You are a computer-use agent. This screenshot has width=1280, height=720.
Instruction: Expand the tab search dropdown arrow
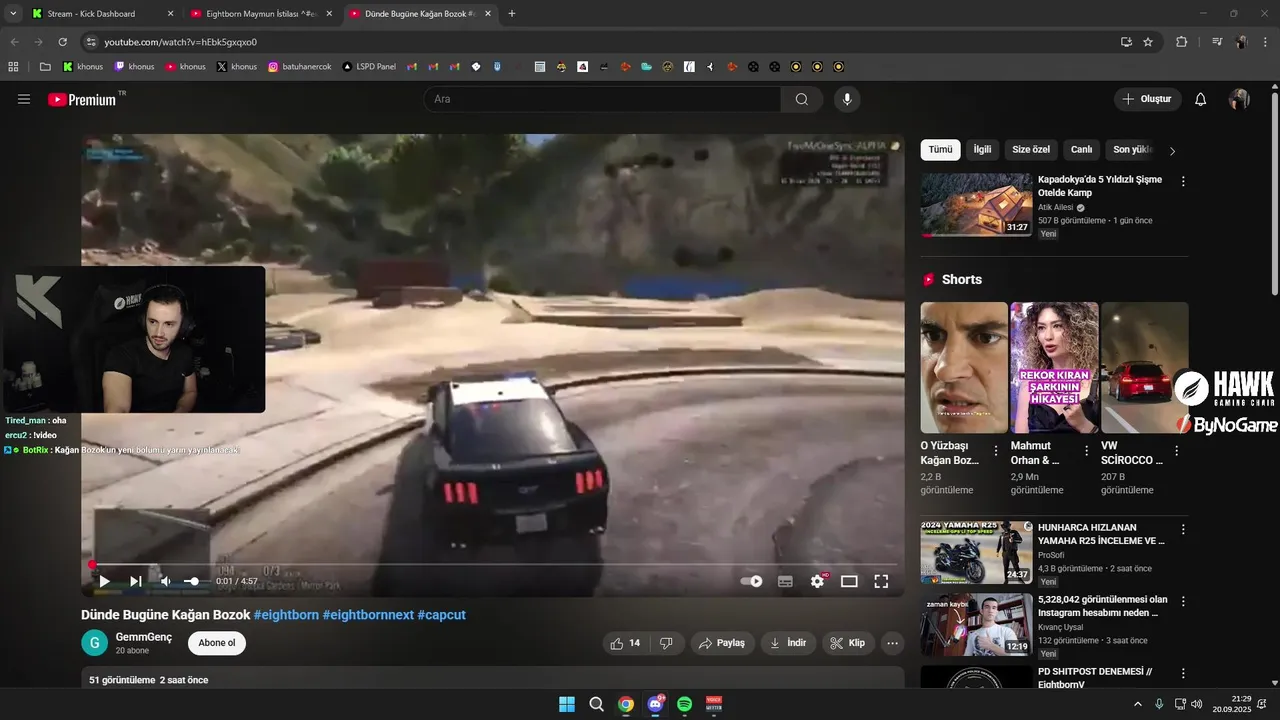point(13,14)
